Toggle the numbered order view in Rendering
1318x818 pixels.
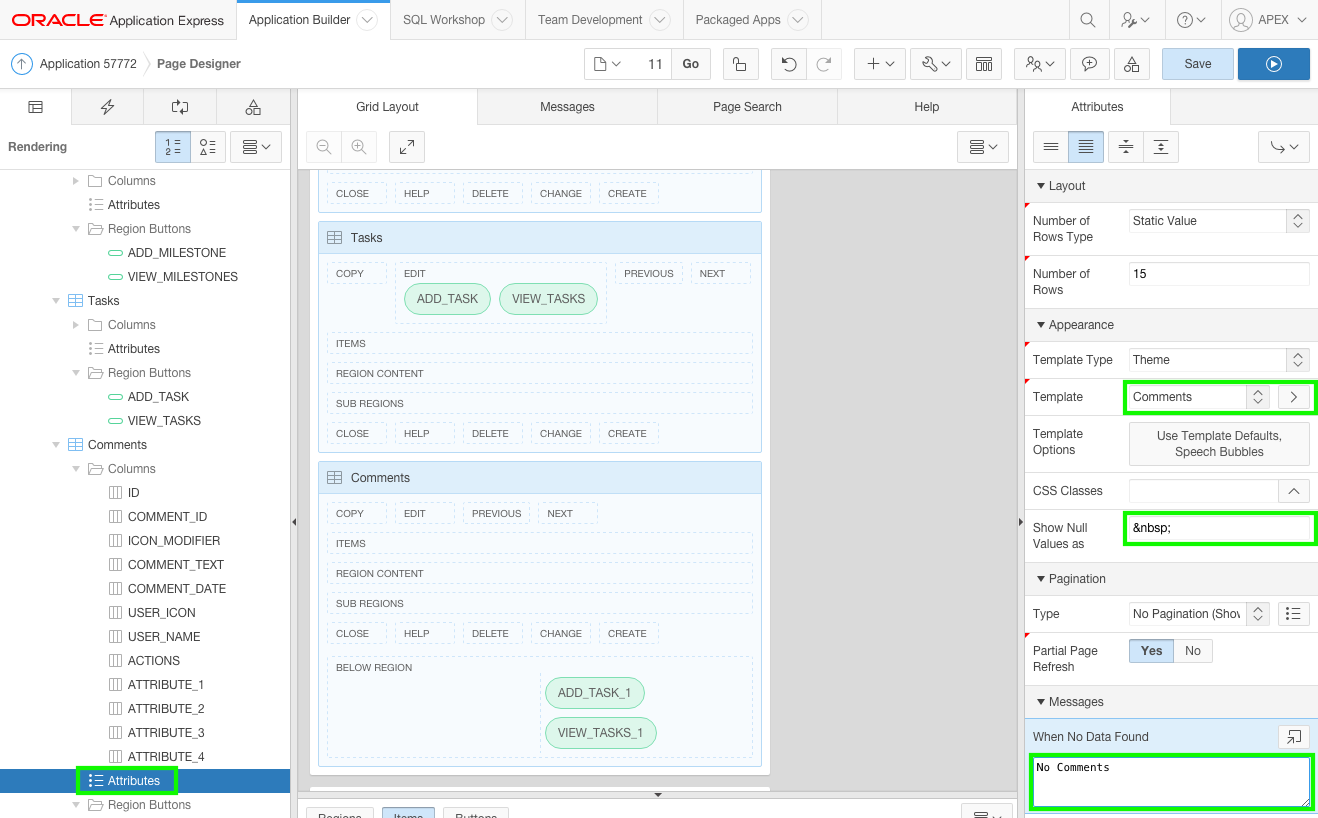pyautogui.click(x=172, y=146)
